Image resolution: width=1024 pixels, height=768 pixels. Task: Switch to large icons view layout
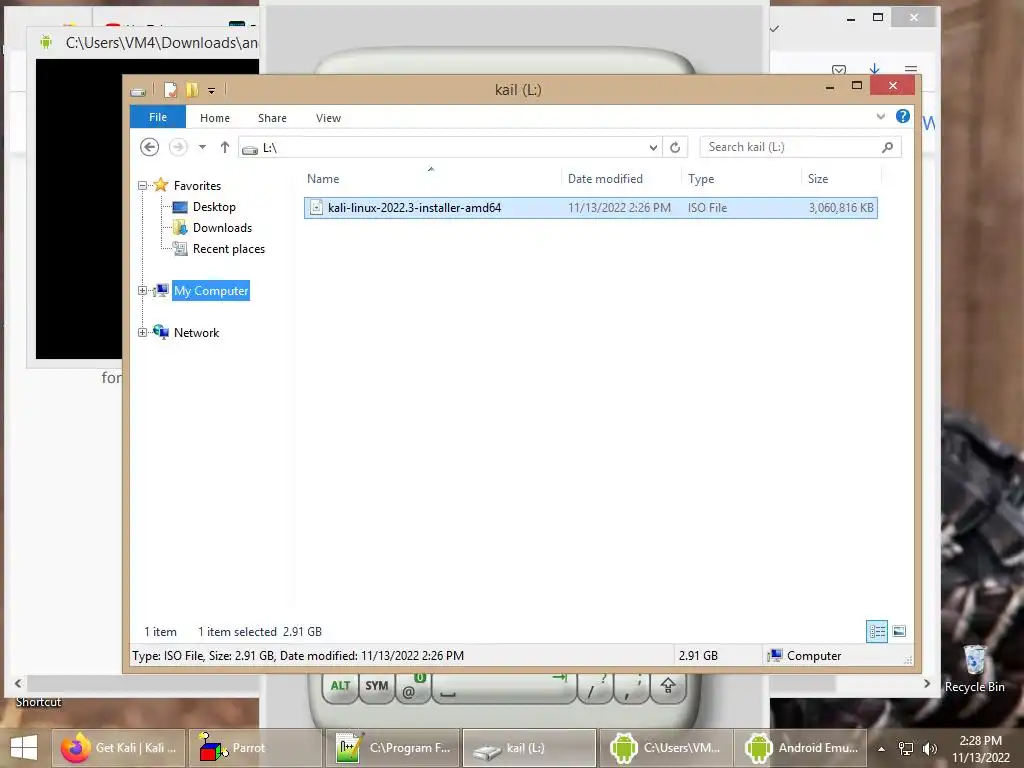899,632
